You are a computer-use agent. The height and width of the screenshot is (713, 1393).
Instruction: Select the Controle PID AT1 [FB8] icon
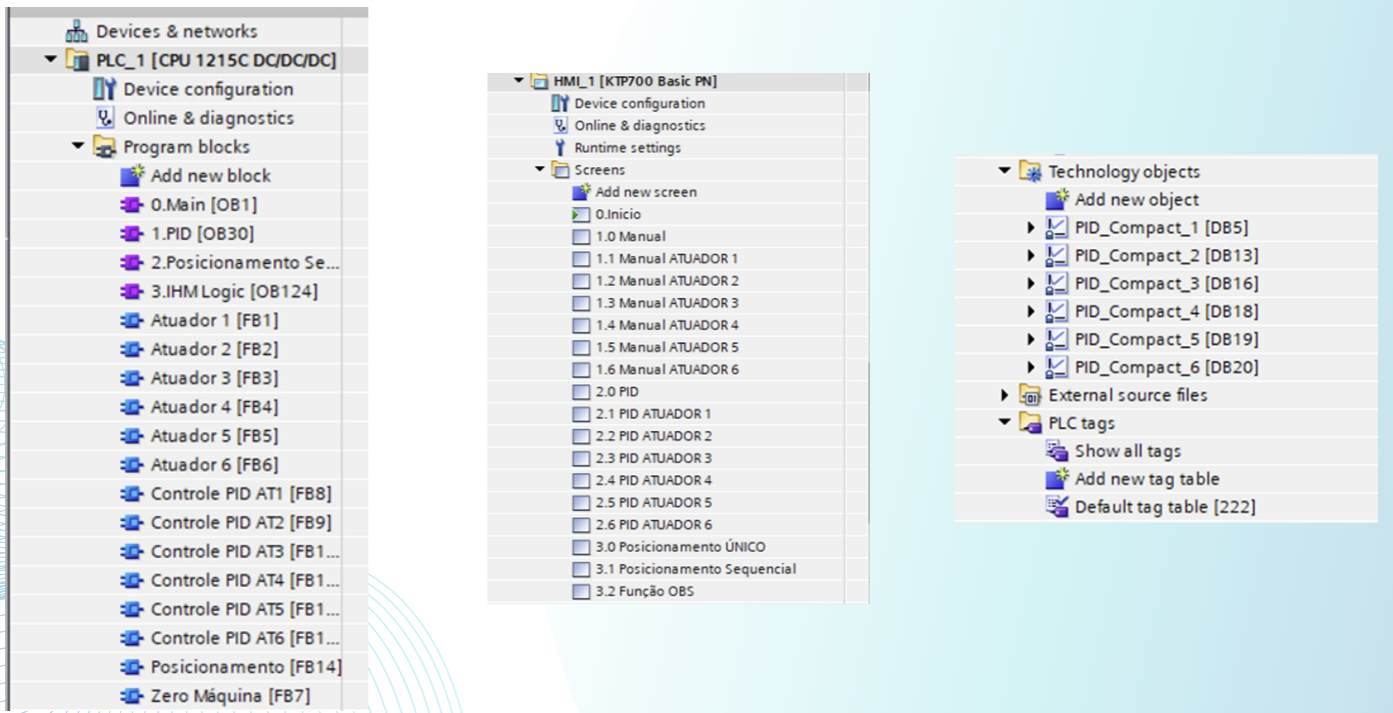pyautogui.click(x=132, y=494)
